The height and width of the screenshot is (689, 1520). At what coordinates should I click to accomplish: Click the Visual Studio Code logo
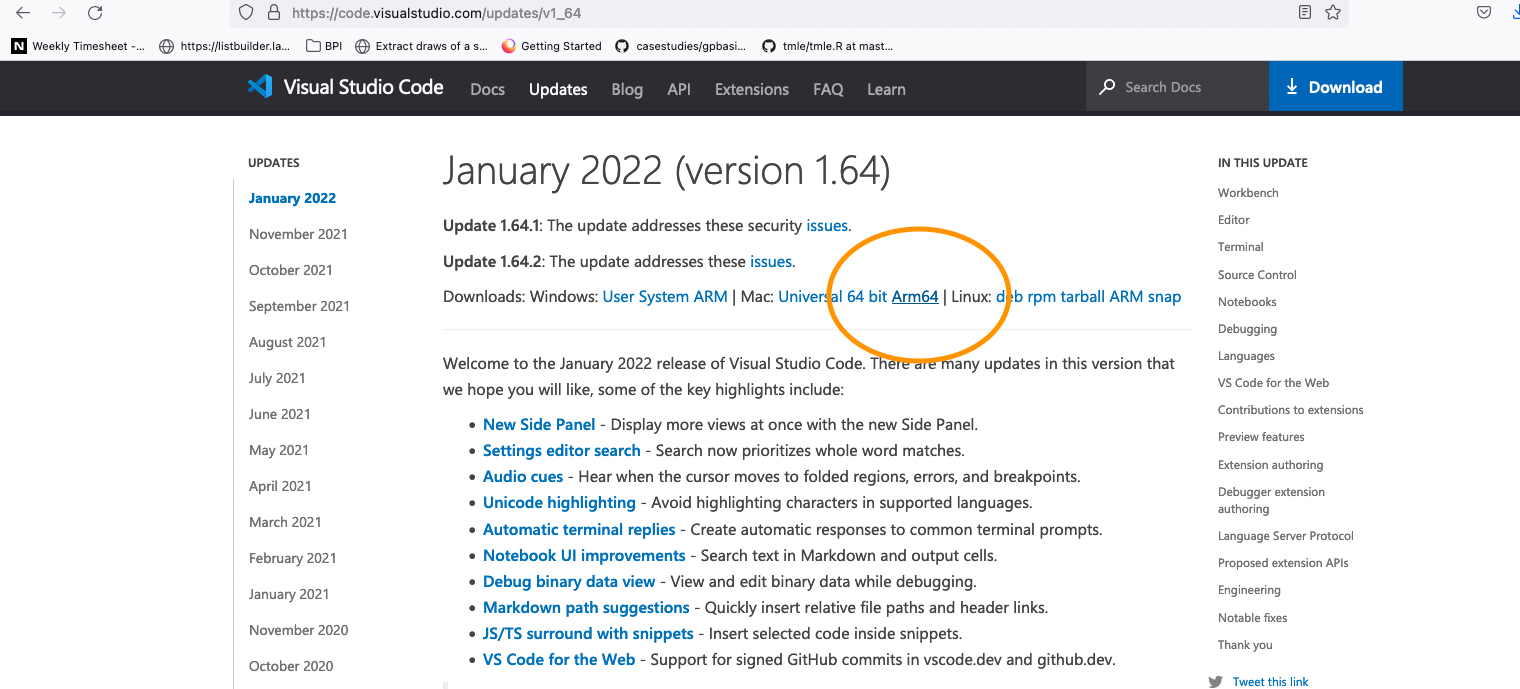coord(259,87)
